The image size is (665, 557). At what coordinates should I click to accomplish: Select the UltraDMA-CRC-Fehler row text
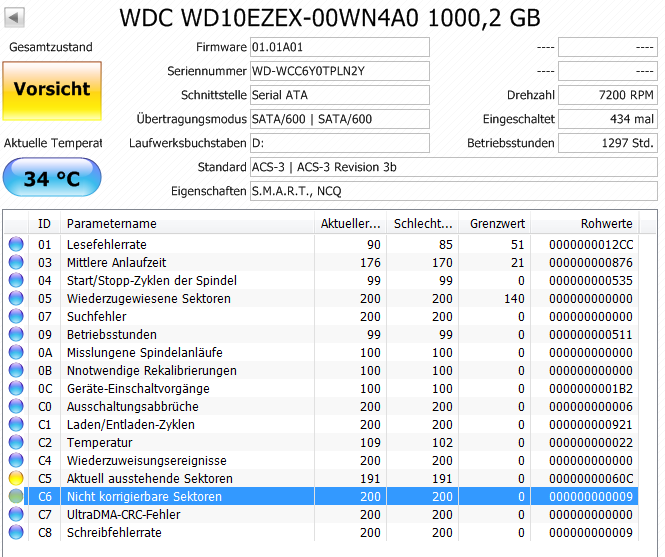[x=123, y=515]
